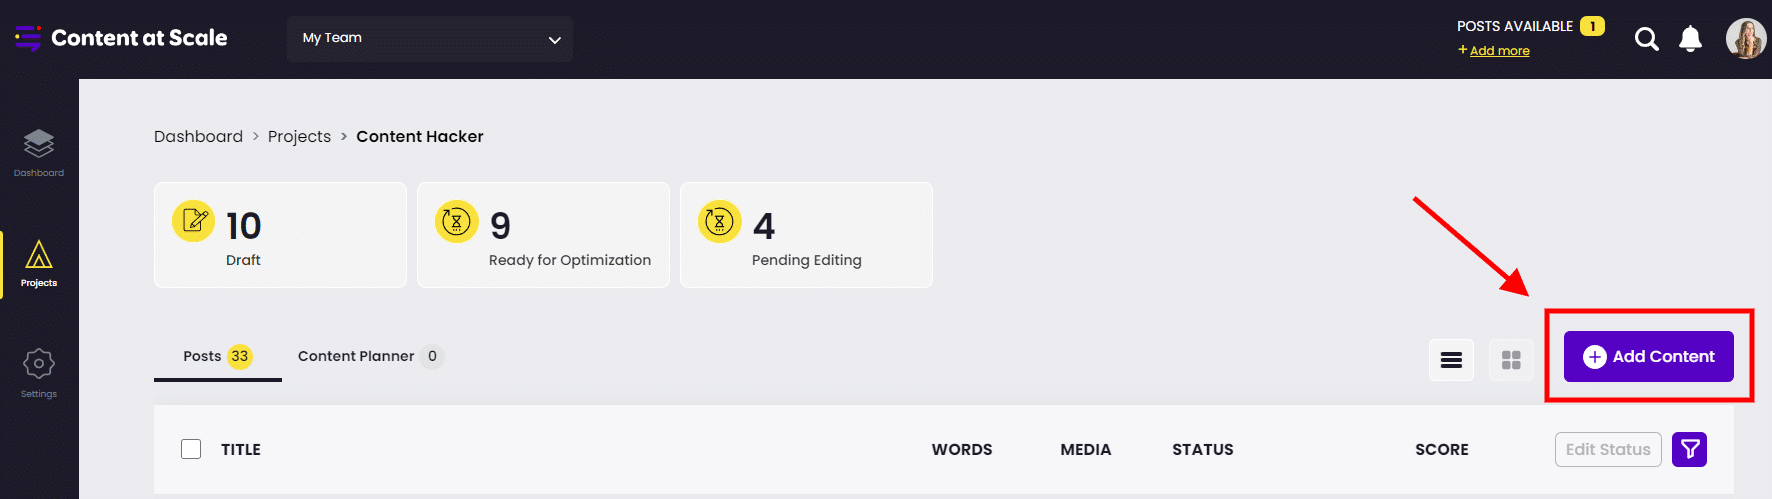
Task: Open the notifications bell
Action: [x=1690, y=39]
